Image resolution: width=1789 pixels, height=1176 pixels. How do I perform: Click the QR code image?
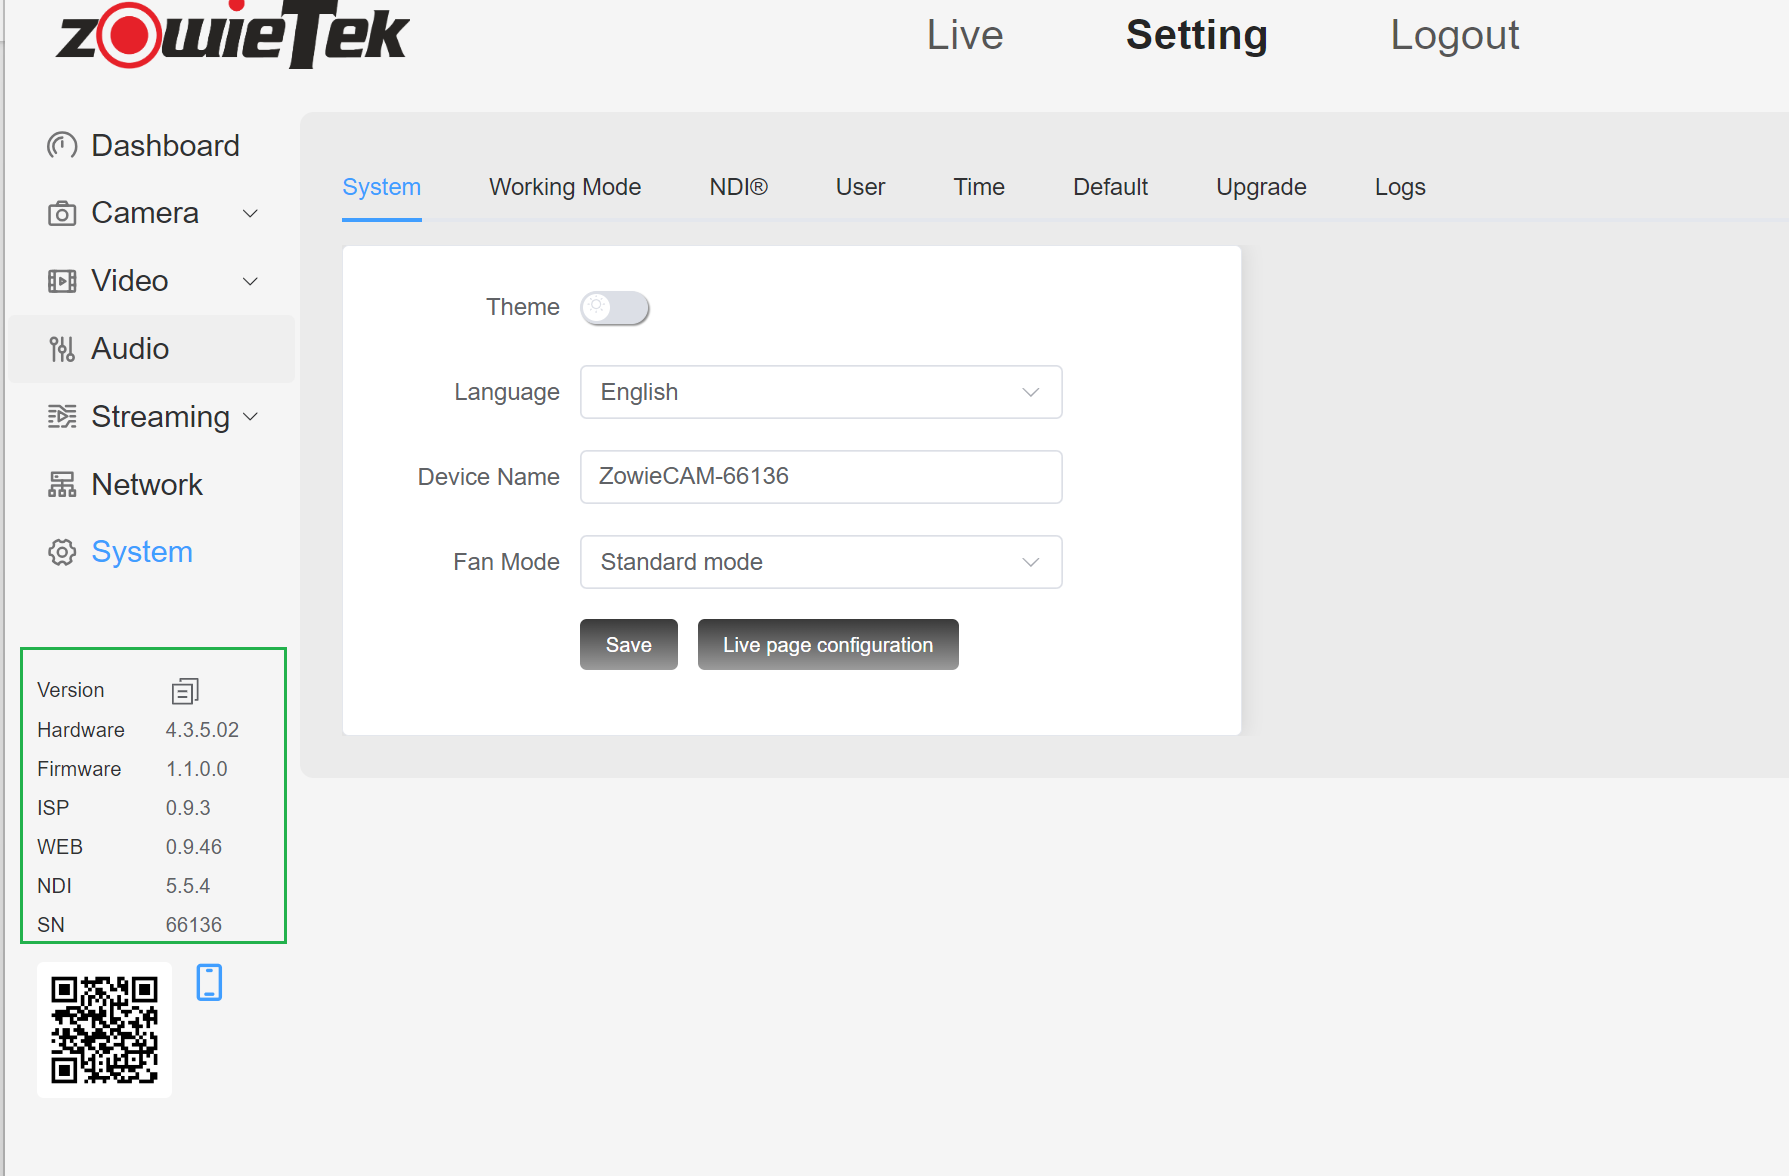pyautogui.click(x=105, y=1030)
